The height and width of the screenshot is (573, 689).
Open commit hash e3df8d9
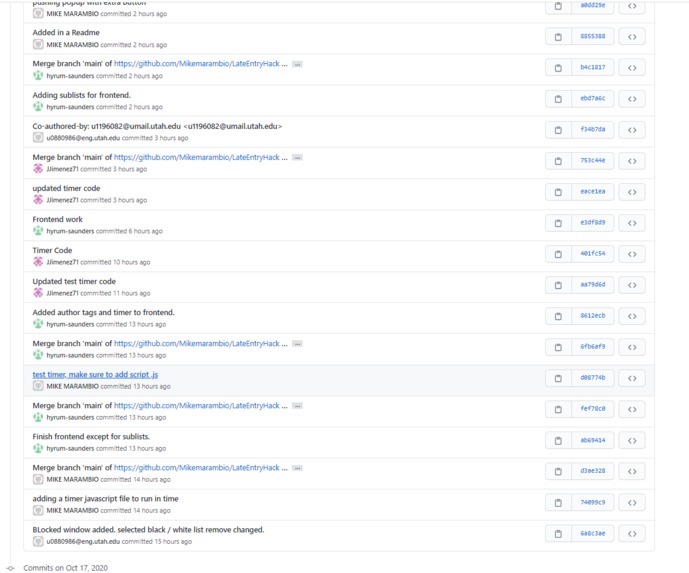[592, 223]
